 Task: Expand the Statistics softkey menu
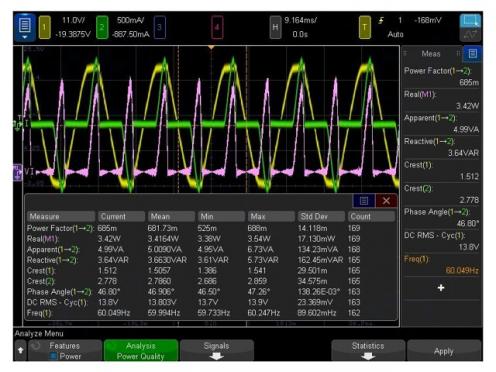point(368,351)
